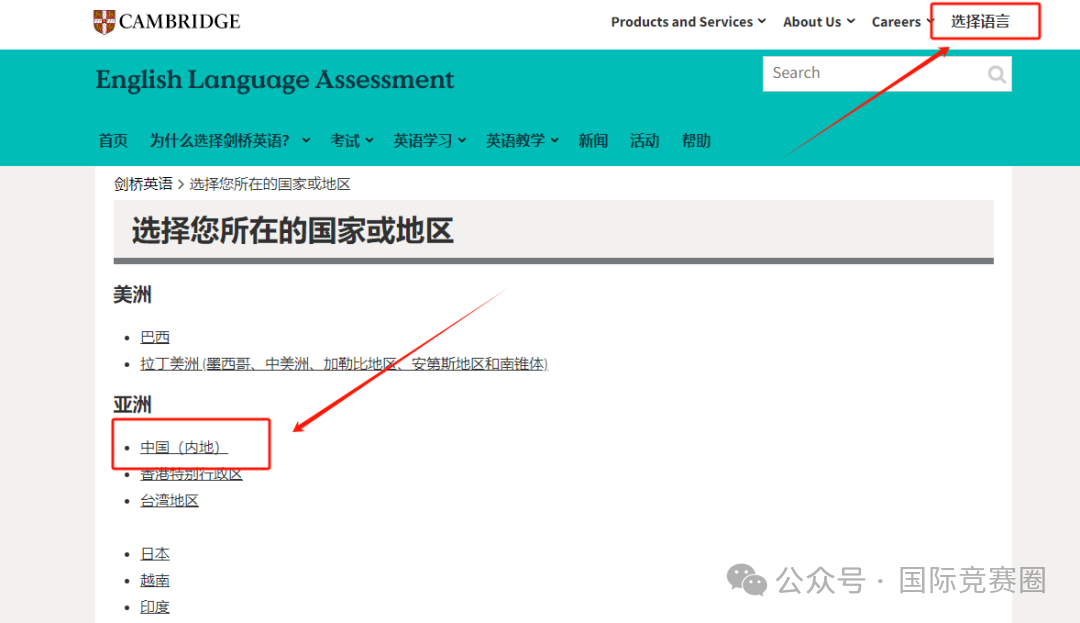Click 选择您所在的国家或地区 breadcrumb text
The height and width of the screenshot is (623, 1080).
pyautogui.click(x=270, y=184)
